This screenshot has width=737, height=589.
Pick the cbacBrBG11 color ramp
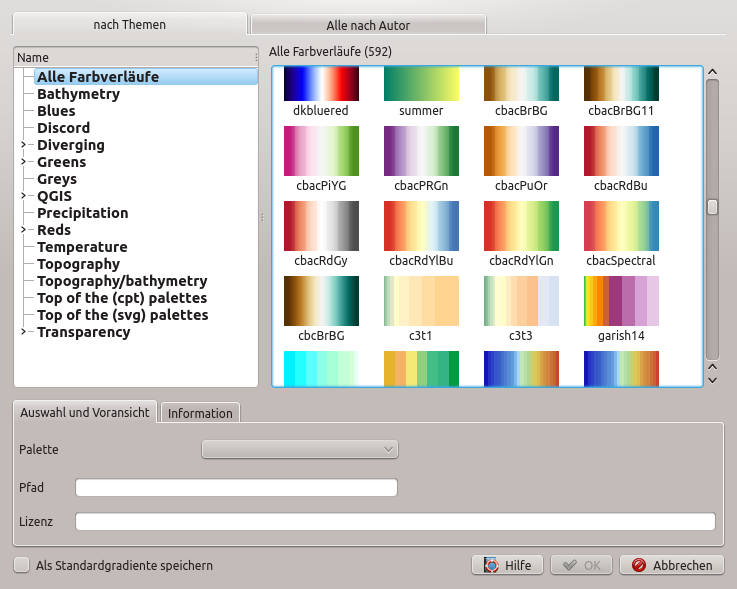(x=621, y=84)
